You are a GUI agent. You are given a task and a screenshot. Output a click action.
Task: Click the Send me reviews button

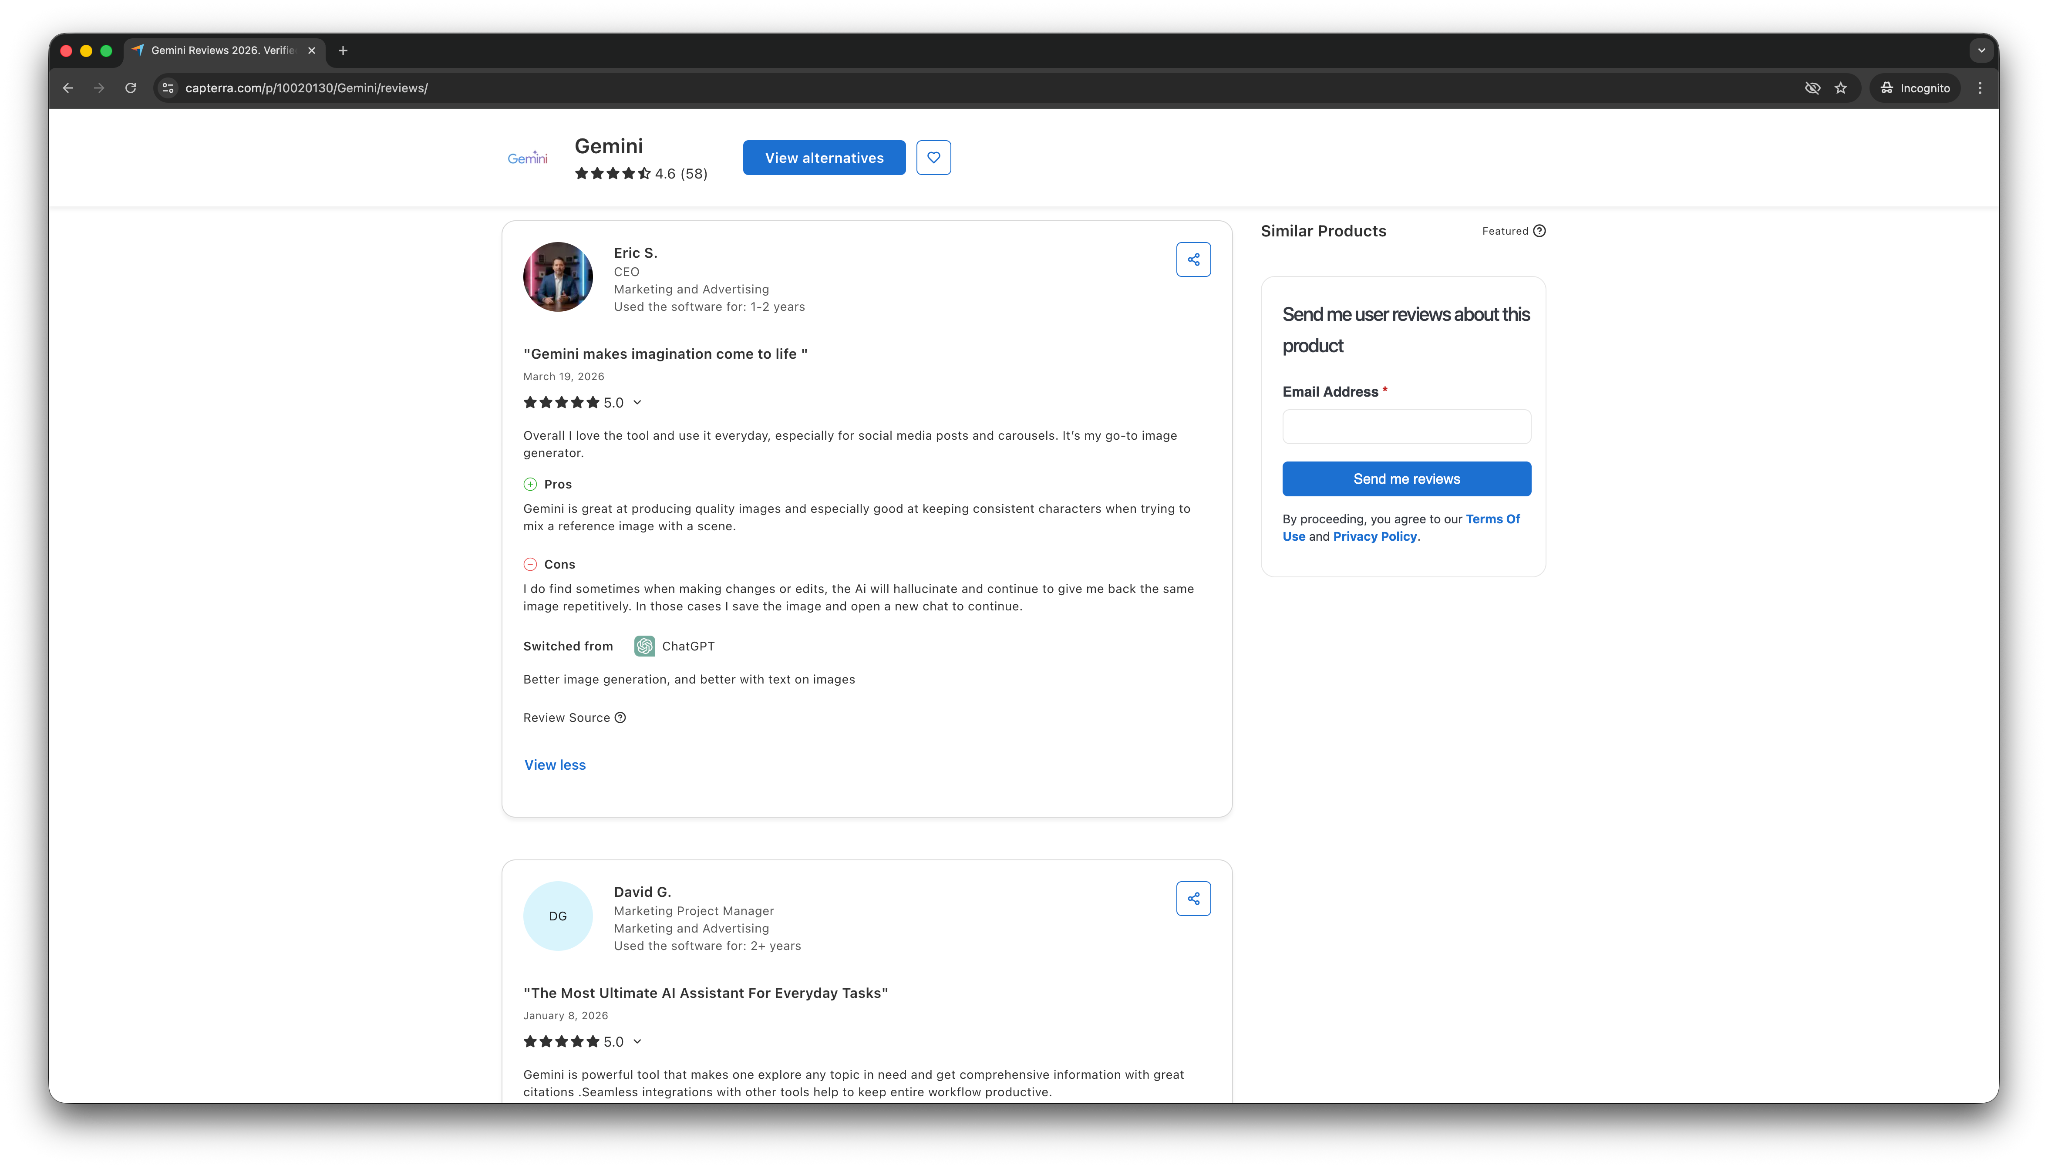(x=1406, y=479)
